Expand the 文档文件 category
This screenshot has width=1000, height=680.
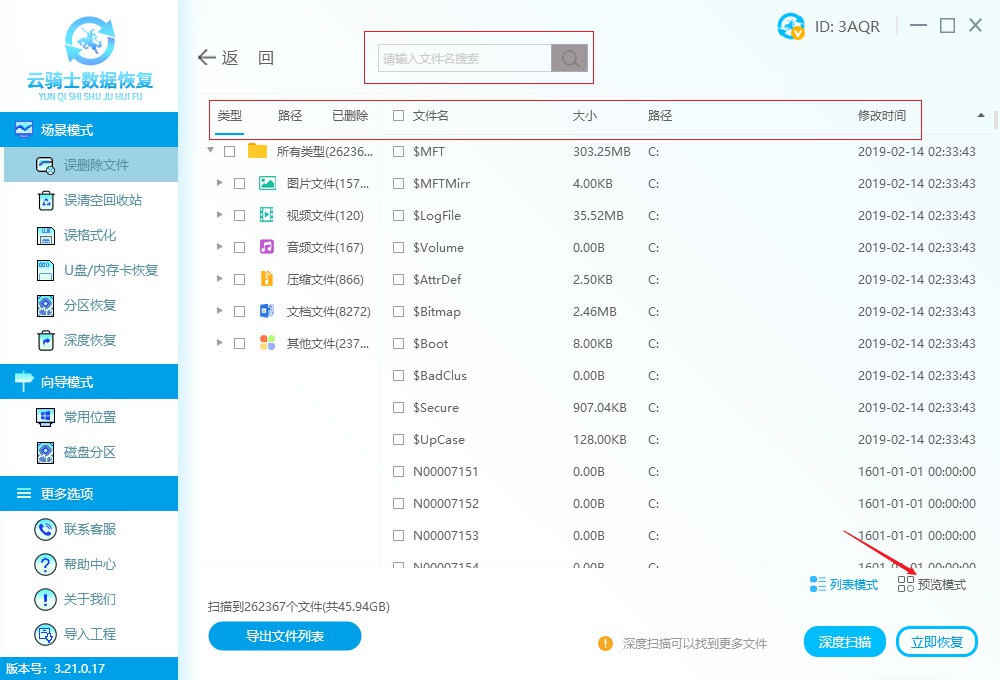pos(220,311)
